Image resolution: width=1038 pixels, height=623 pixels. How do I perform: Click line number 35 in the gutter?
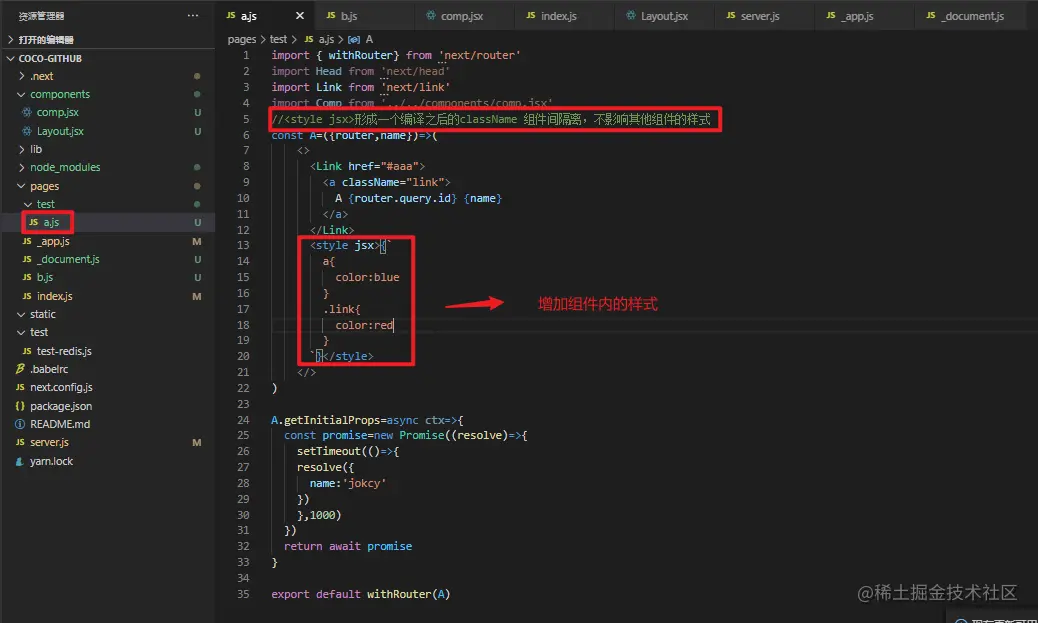(x=243, y=594)
